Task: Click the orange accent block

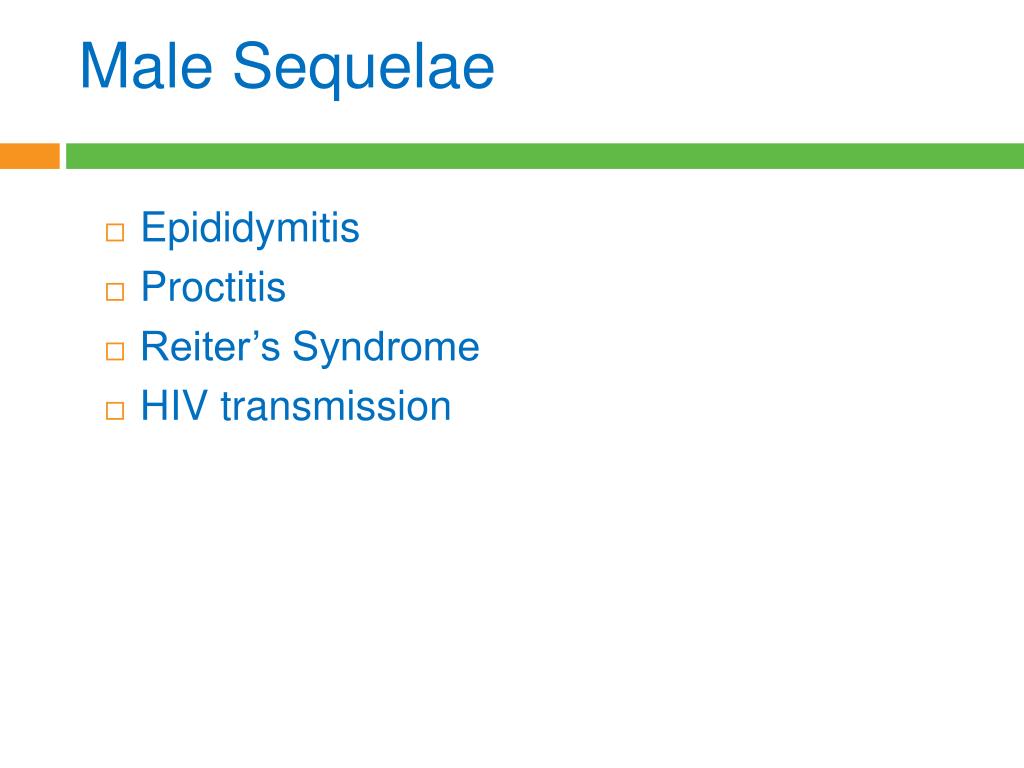Action: pyautogui.click(x=29, y=156)
